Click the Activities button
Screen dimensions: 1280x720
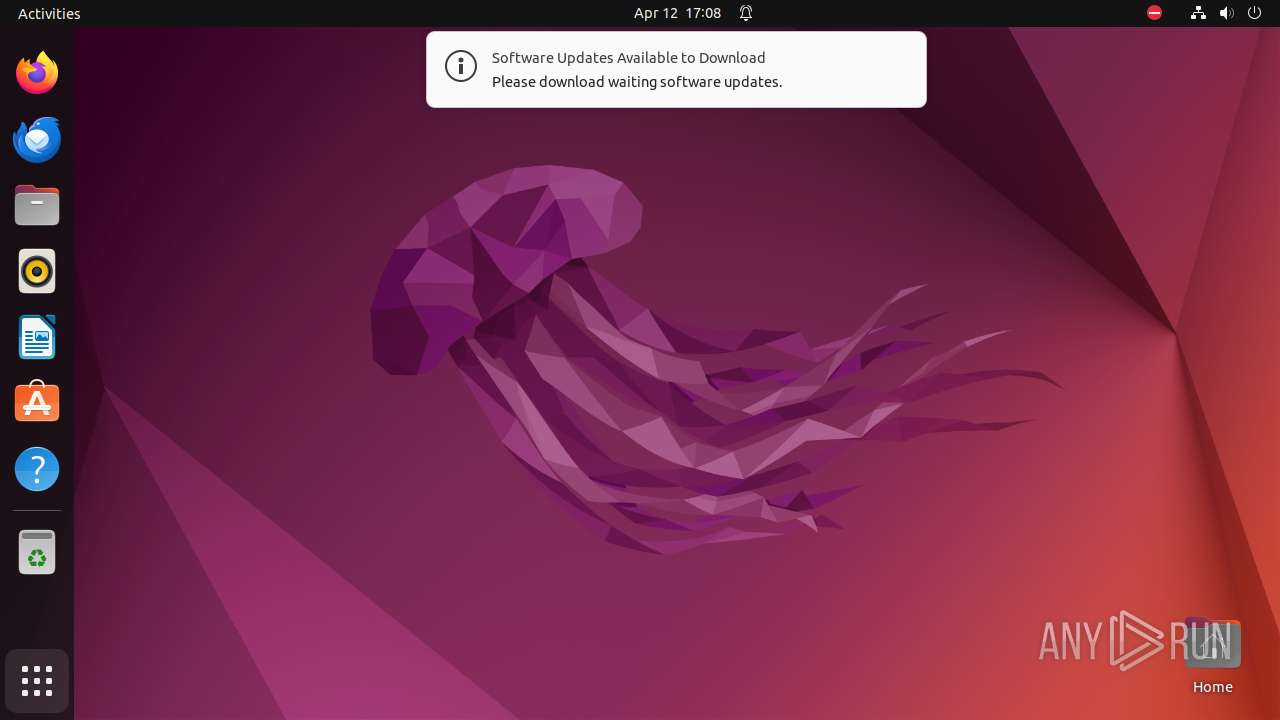[x=49, y=13]
